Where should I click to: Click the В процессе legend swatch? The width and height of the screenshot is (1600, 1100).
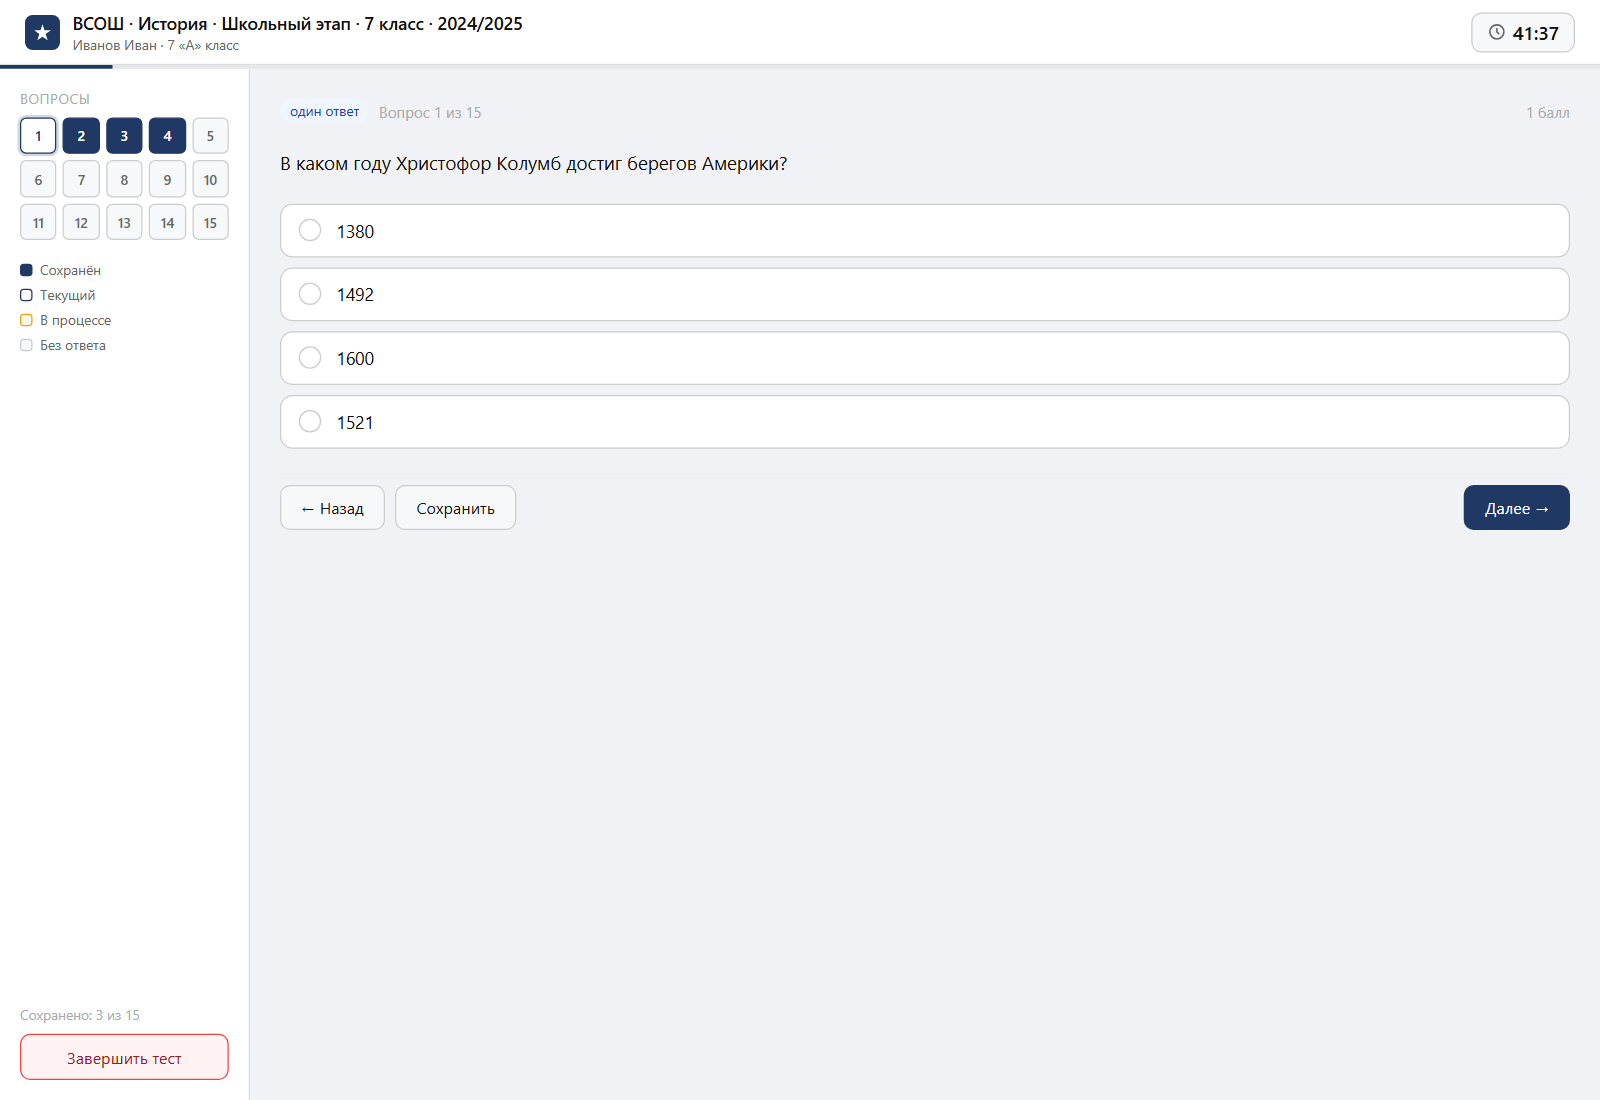tap(26, 320)
